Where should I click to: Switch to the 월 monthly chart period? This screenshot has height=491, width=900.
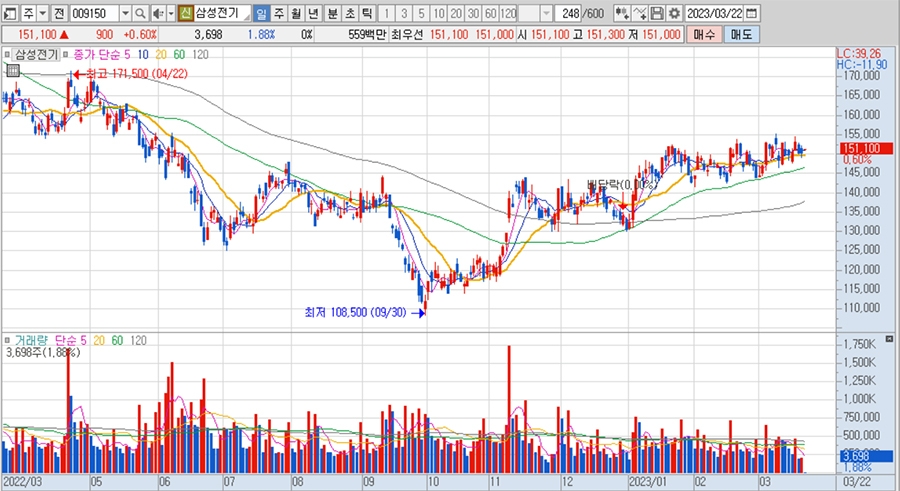[x=296, y=13]
